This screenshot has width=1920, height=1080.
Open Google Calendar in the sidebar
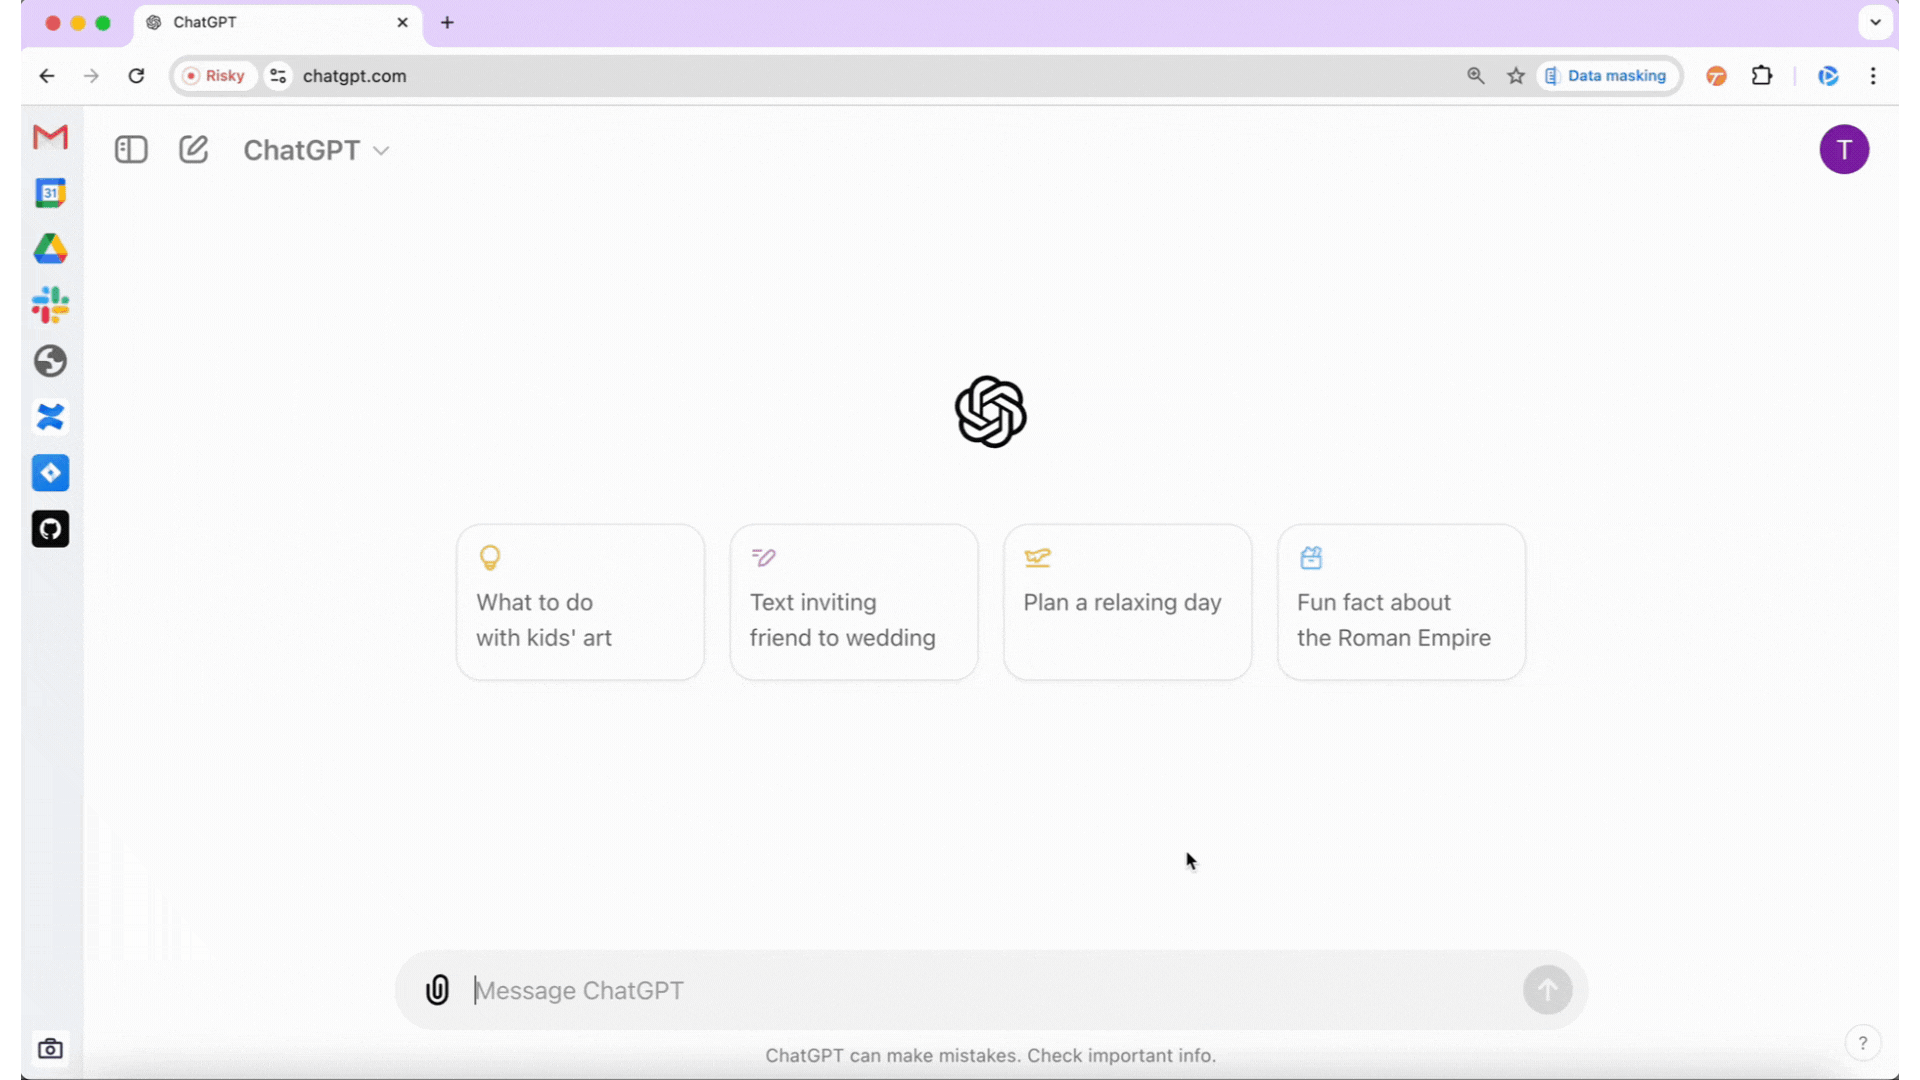click(50, 193)
